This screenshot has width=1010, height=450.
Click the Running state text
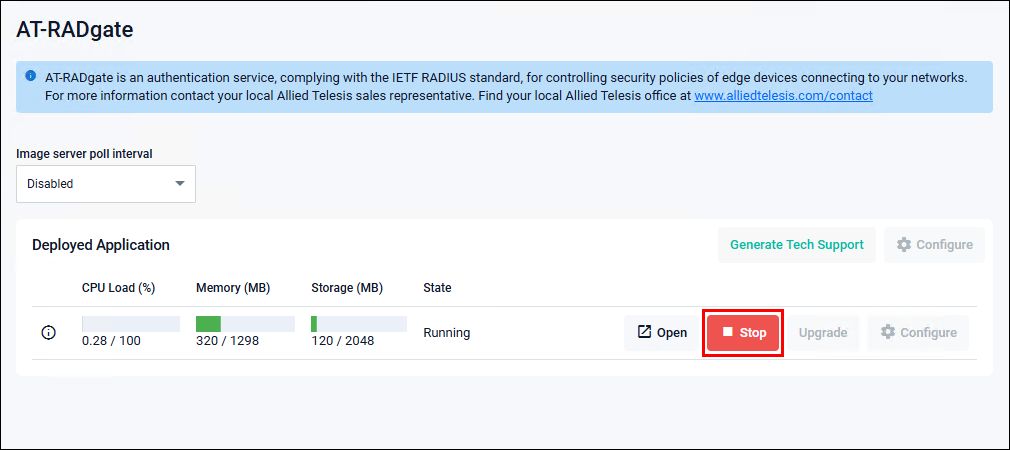tap(446, 333)
